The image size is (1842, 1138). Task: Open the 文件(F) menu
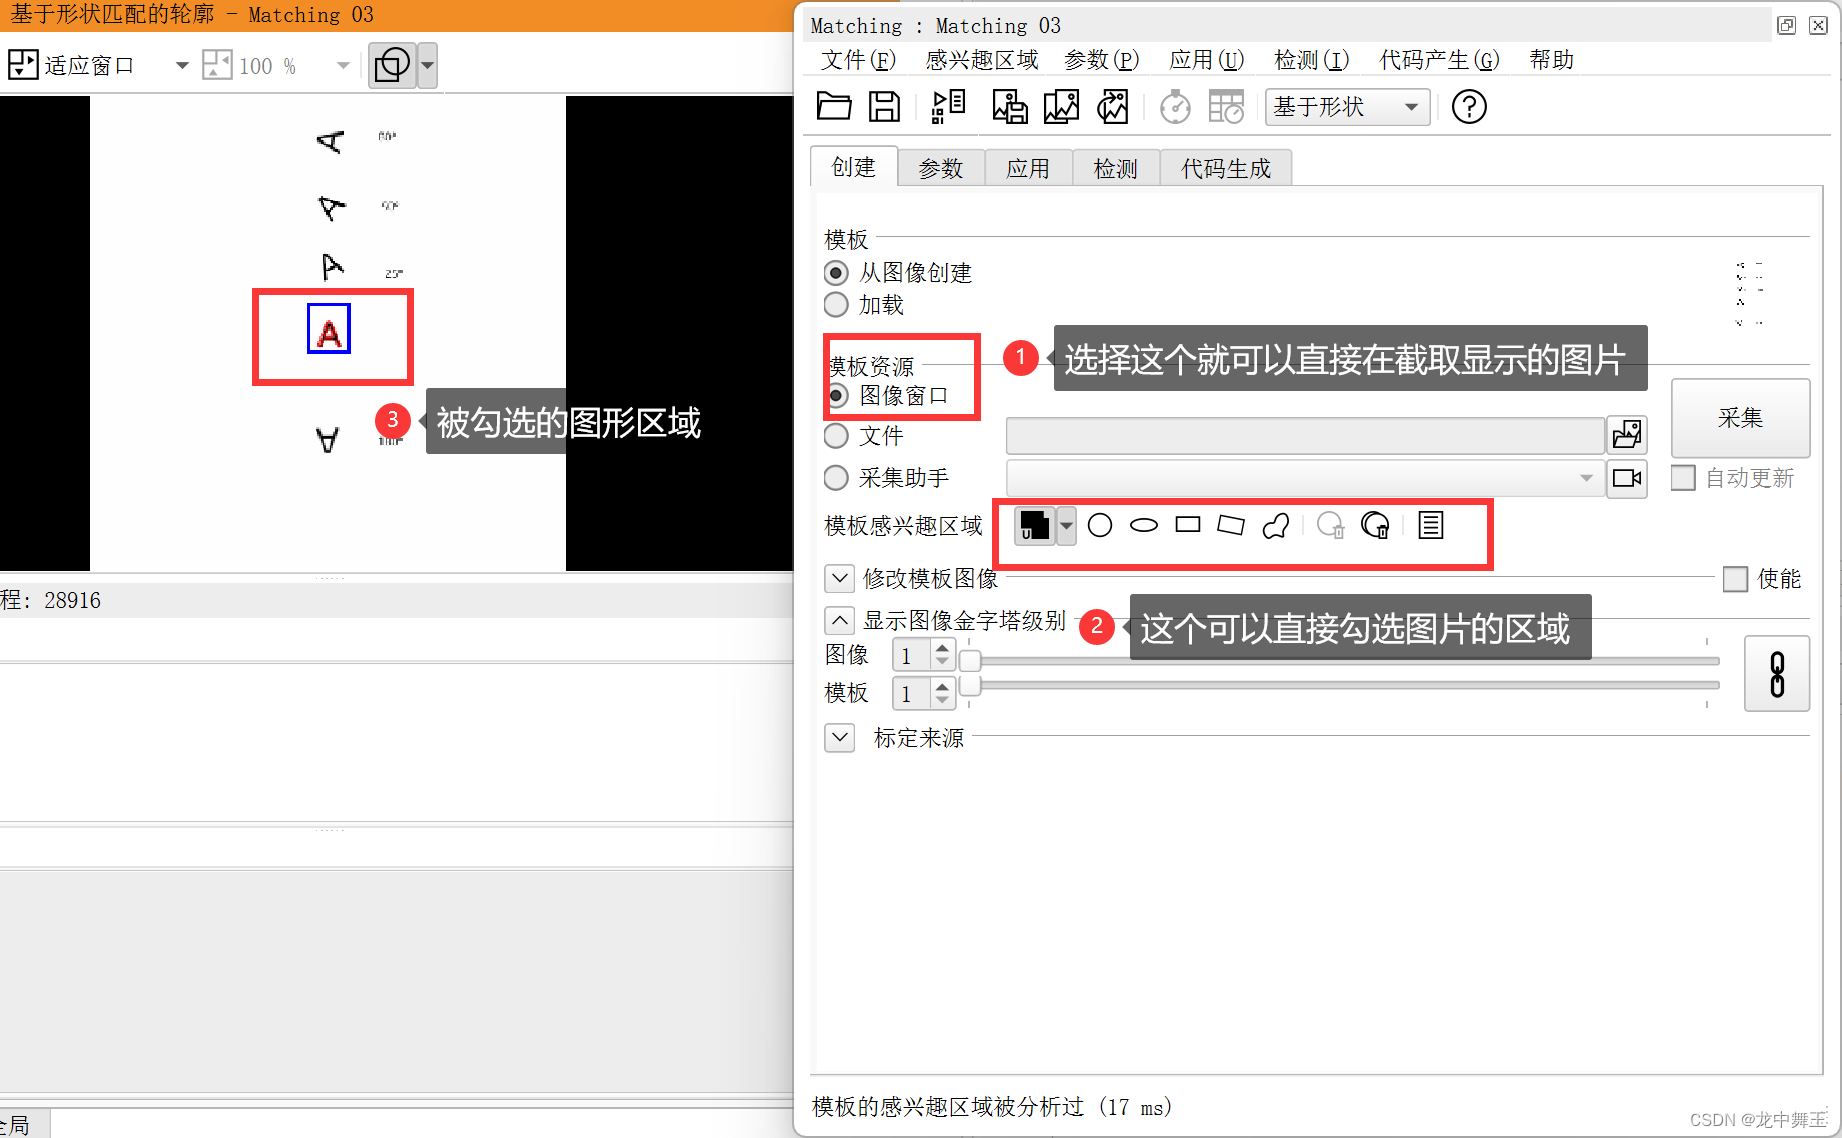(859, 60)
